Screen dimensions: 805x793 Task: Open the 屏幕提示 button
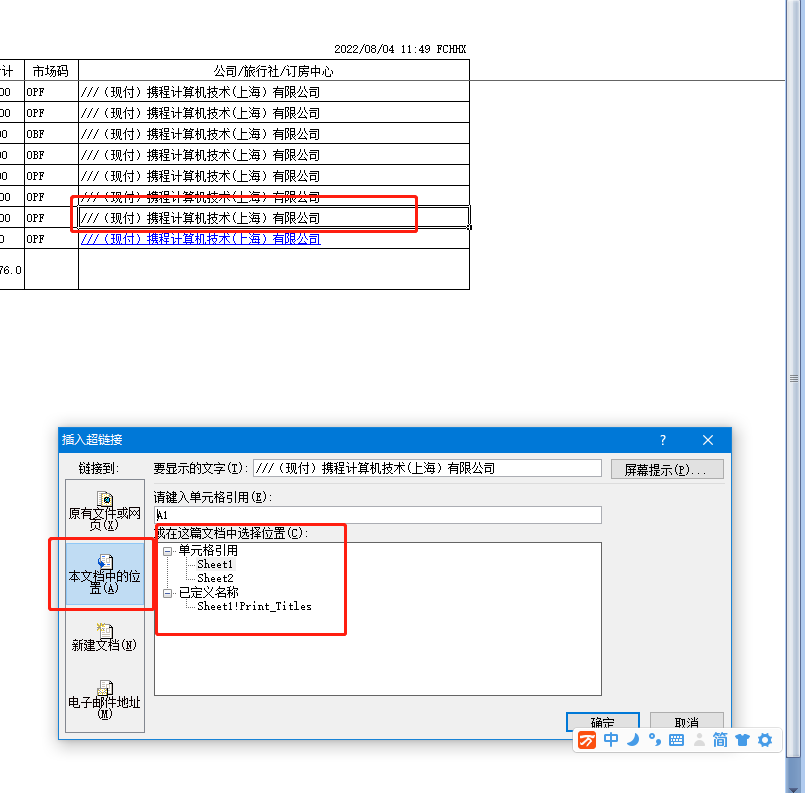(667, 469)
